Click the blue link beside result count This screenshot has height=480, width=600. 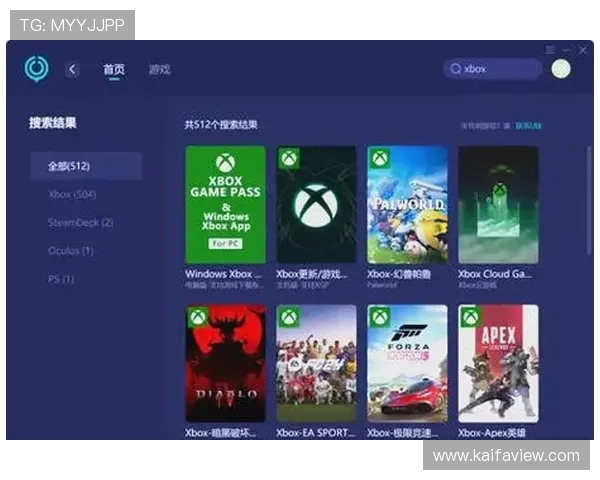click(528, 126)
